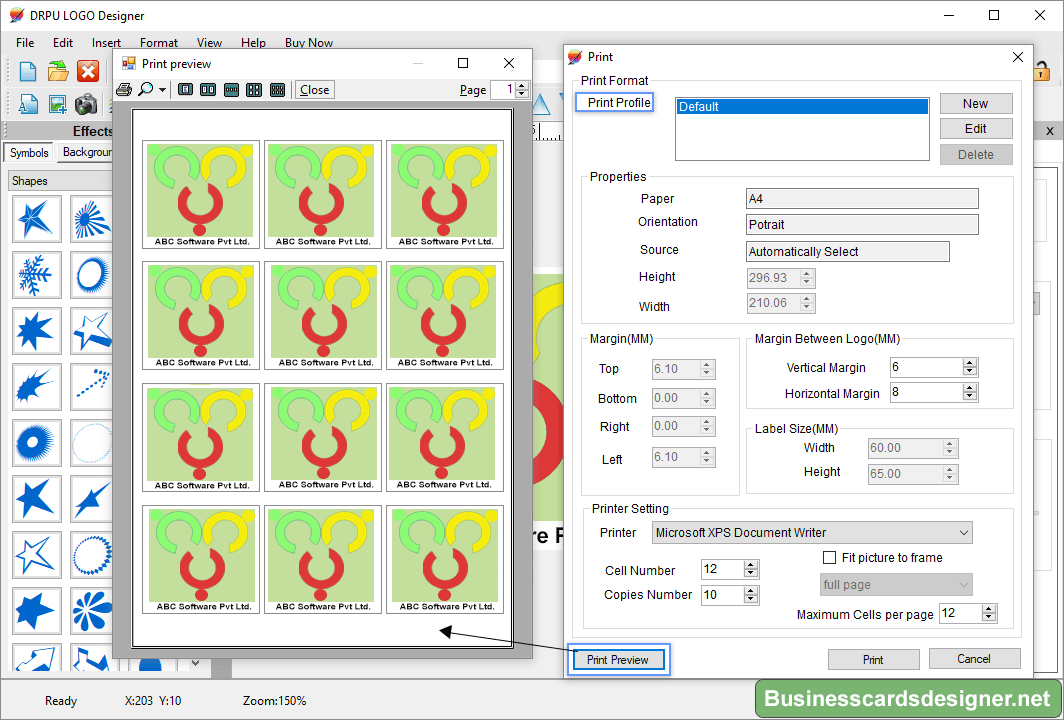Enable Fit picture to frame checkbox
1064x720 pixels.
[x=829, y=557]
